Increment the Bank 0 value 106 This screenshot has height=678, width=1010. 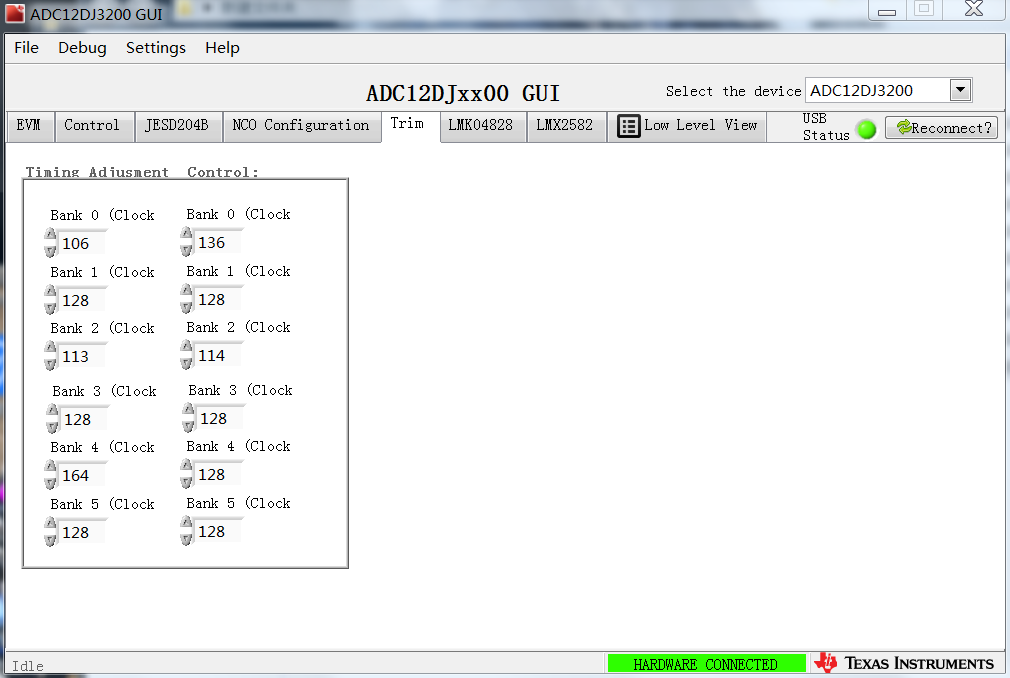[x=50, y=235]
